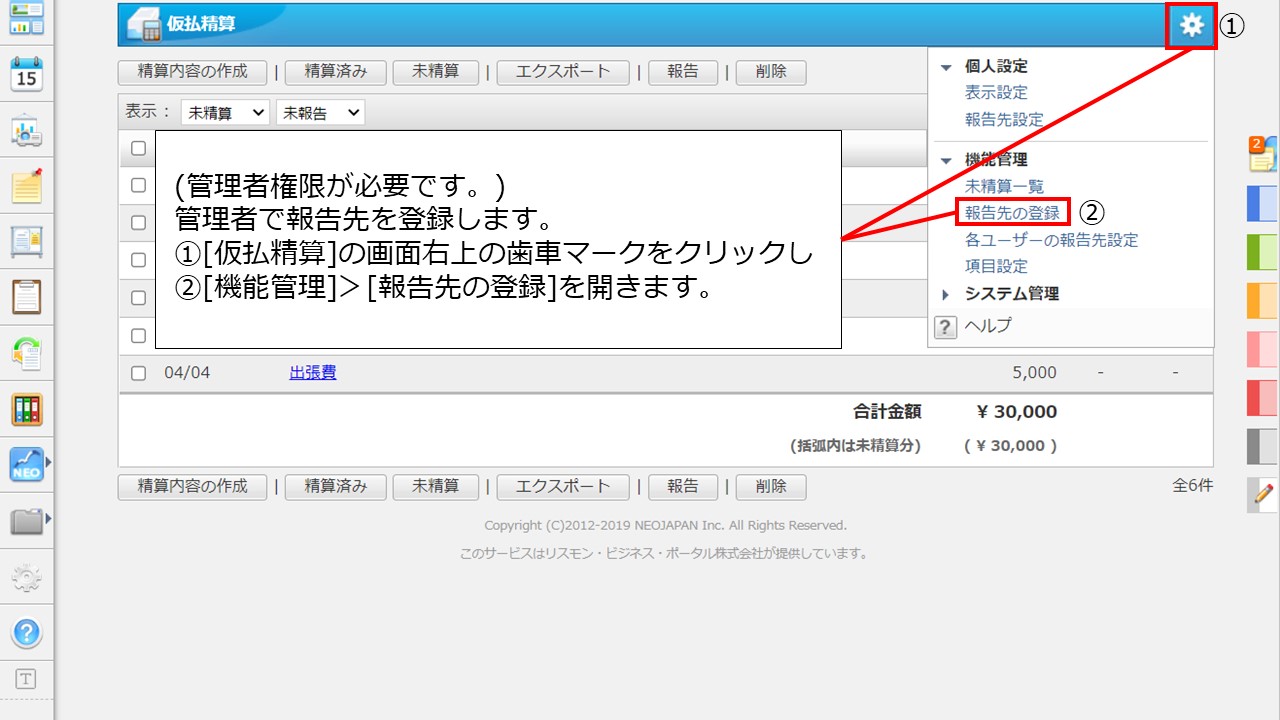This screenshot has width=1280, height=720.
Task: Open the 未精算 display filter dropdown
Action: pos(225,113)
